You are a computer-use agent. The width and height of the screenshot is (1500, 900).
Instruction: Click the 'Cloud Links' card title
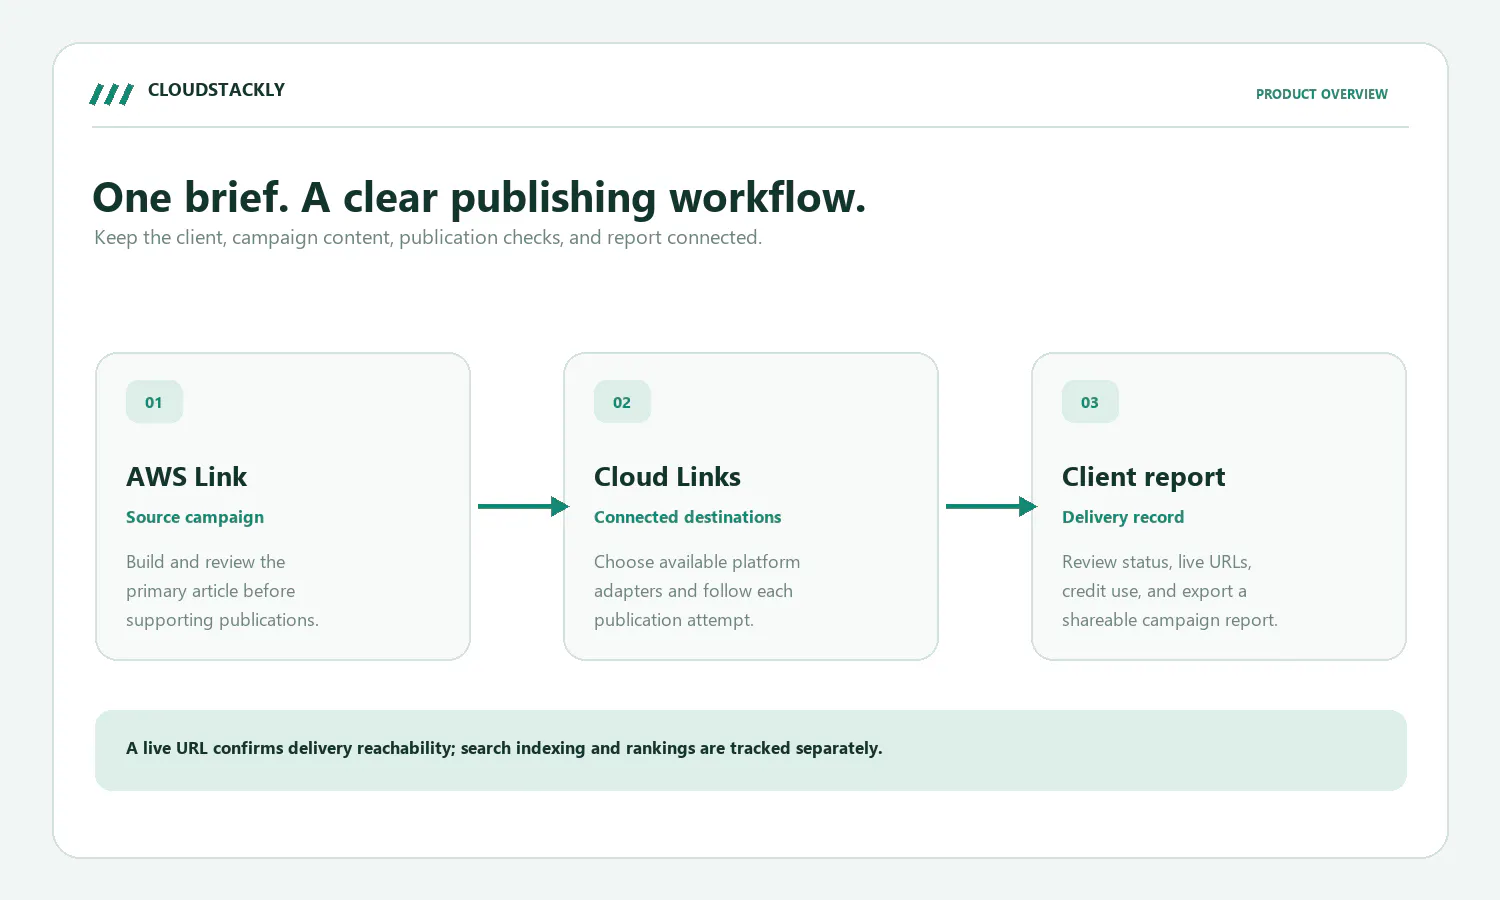coord(667,477)
